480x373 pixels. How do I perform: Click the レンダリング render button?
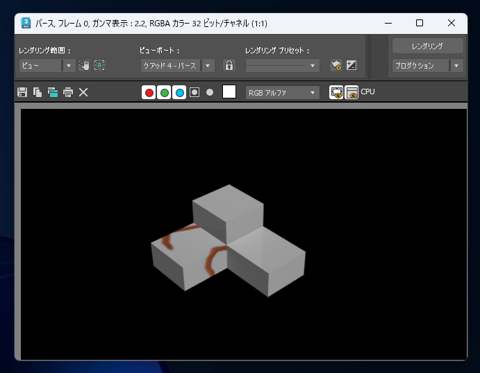click(x=427, y=46)
